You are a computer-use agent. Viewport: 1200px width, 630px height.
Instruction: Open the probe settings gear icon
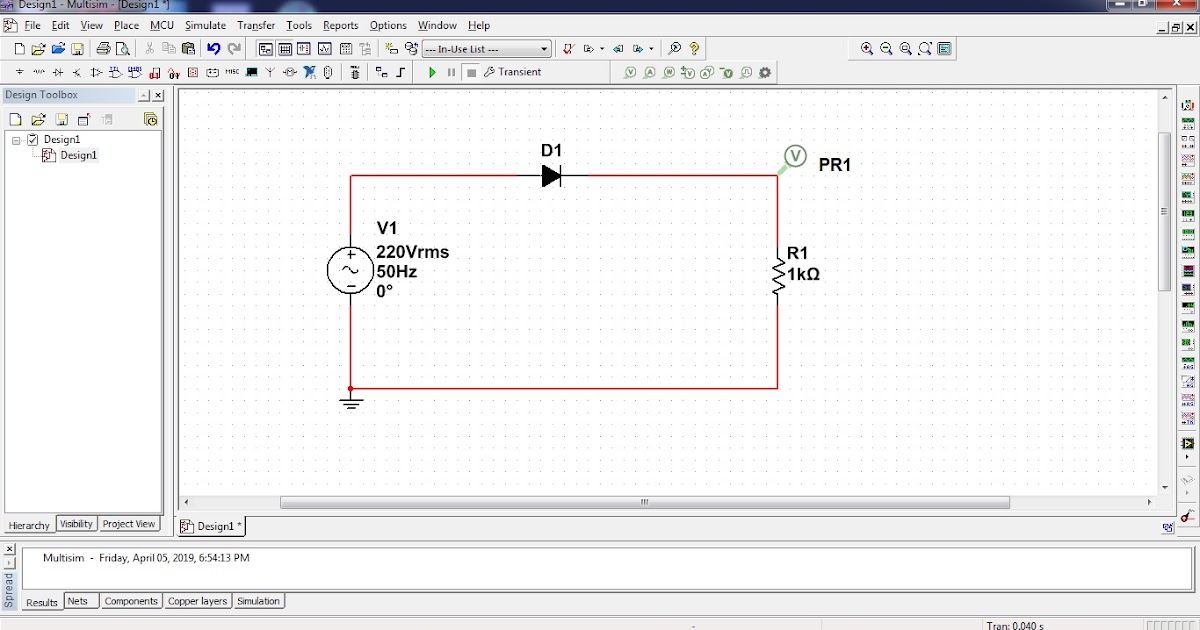pyautogui.click(x=764, y=71)
